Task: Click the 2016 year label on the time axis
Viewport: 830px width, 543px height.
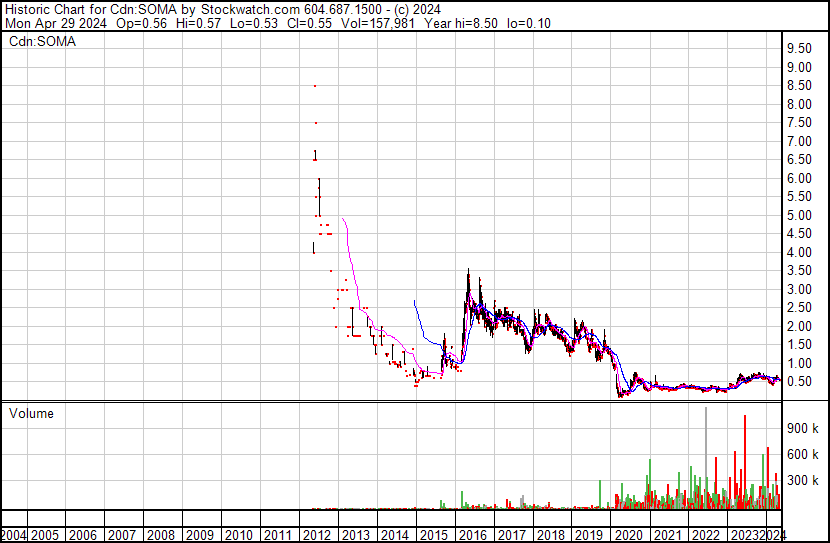Action: (472, 535)
